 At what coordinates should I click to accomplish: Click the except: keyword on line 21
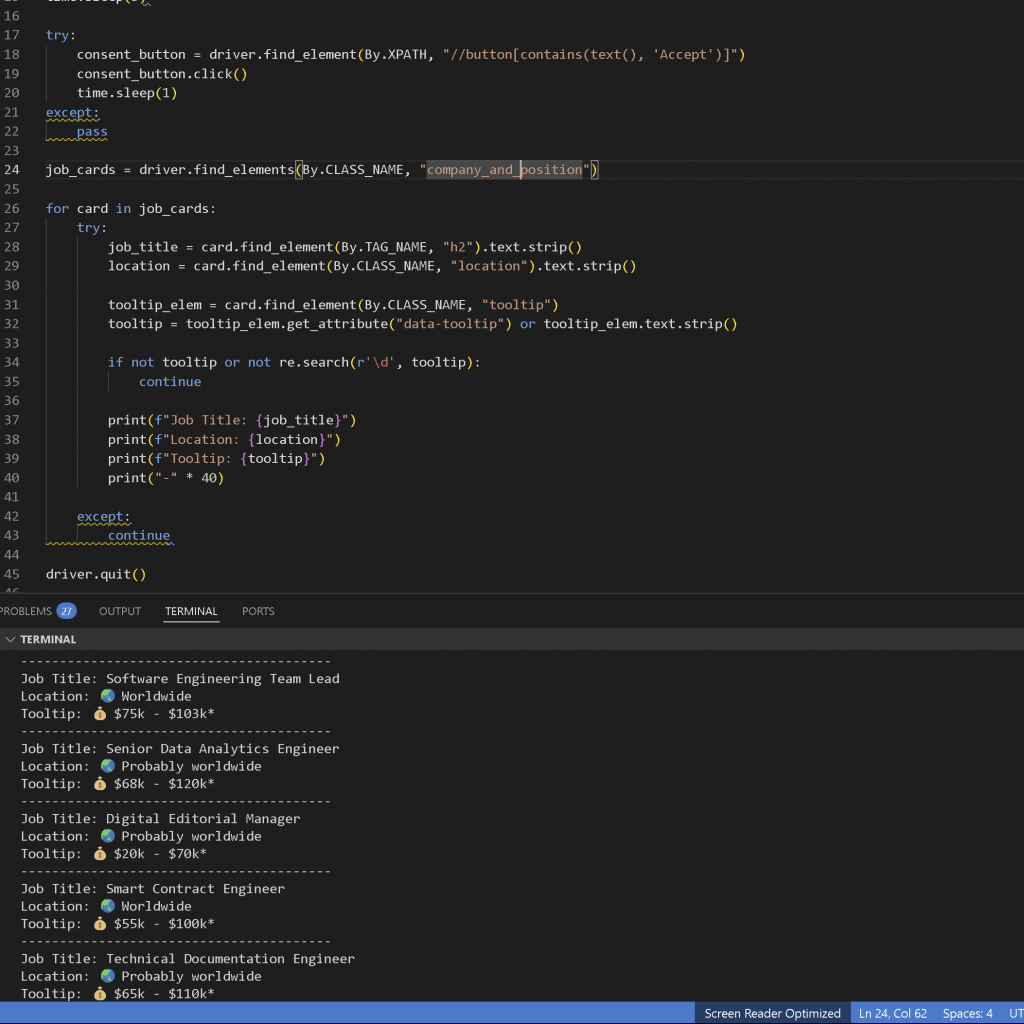tap(72, 112)
